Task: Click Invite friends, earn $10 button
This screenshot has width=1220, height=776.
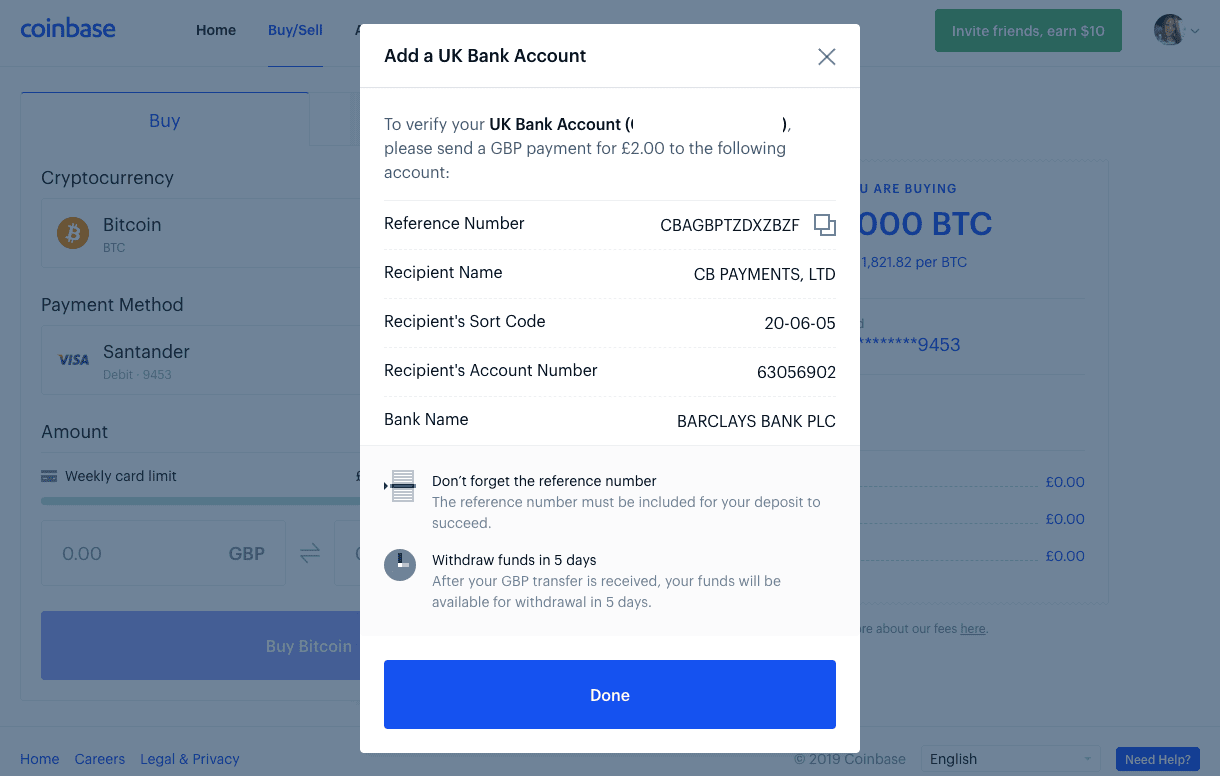Action: (x=1028, y=31)
